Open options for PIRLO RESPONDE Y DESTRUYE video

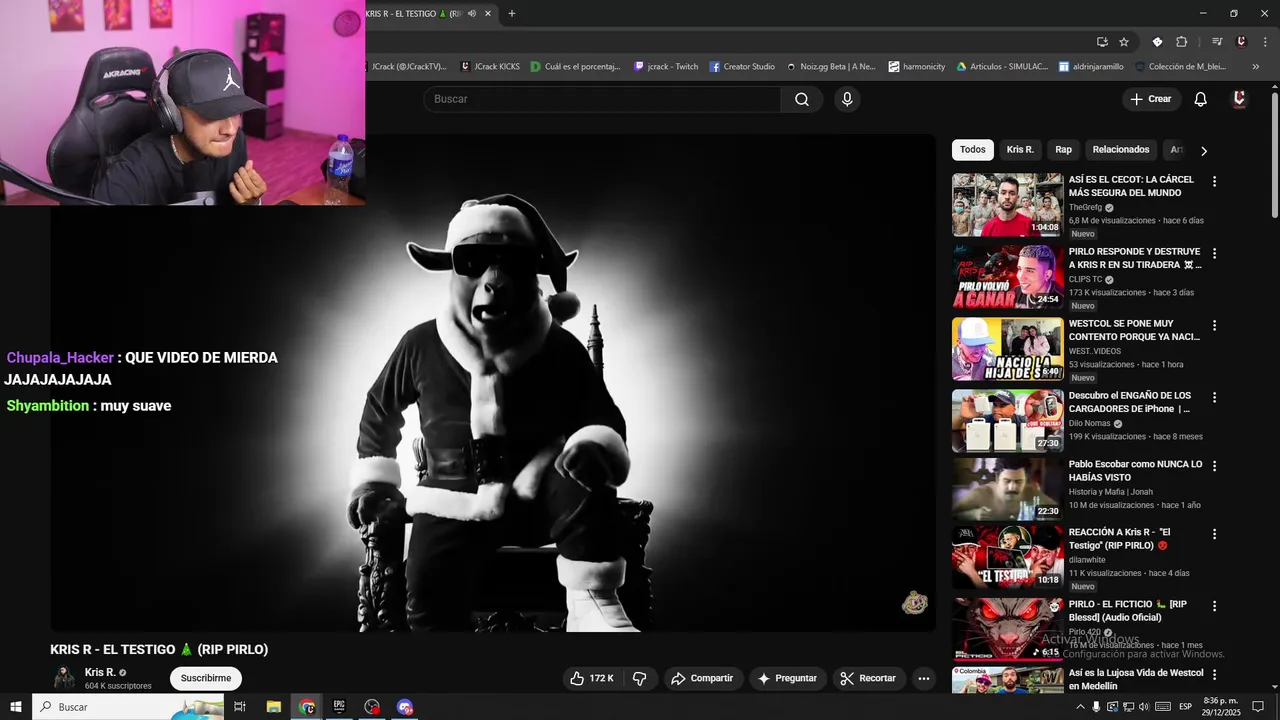[x=1215, y=253]
